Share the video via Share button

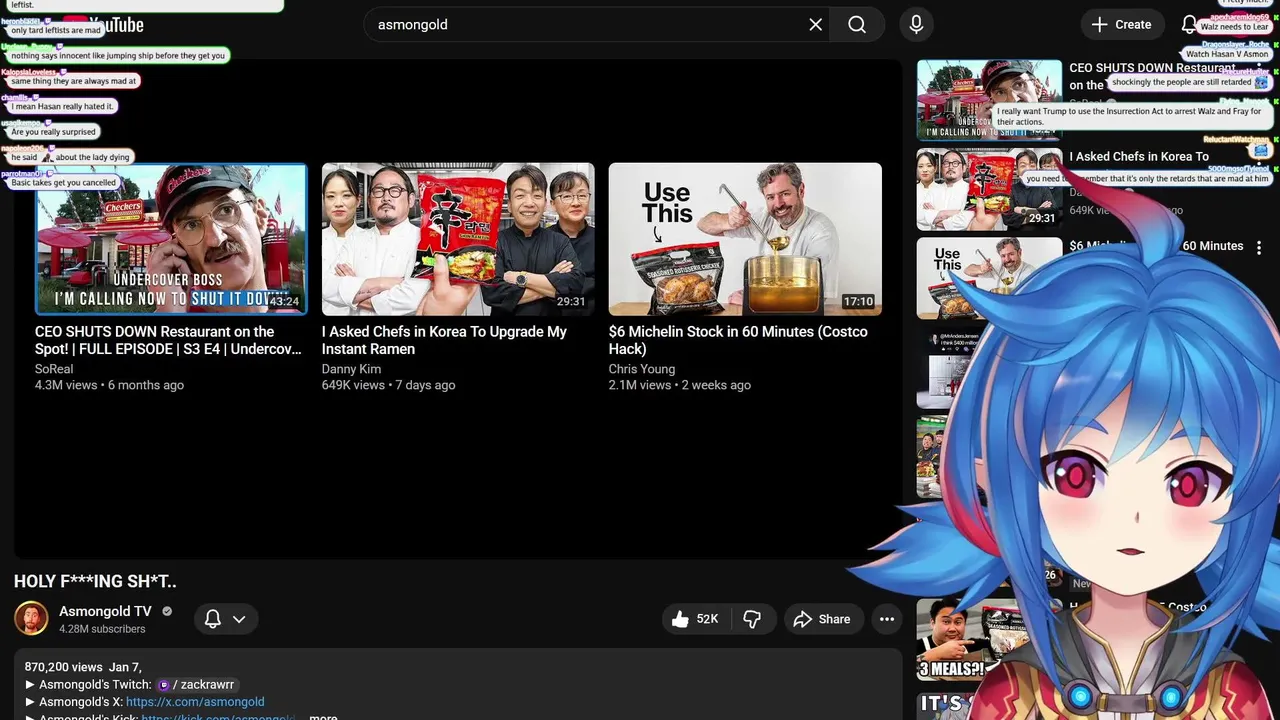click(x=822, y=619)
